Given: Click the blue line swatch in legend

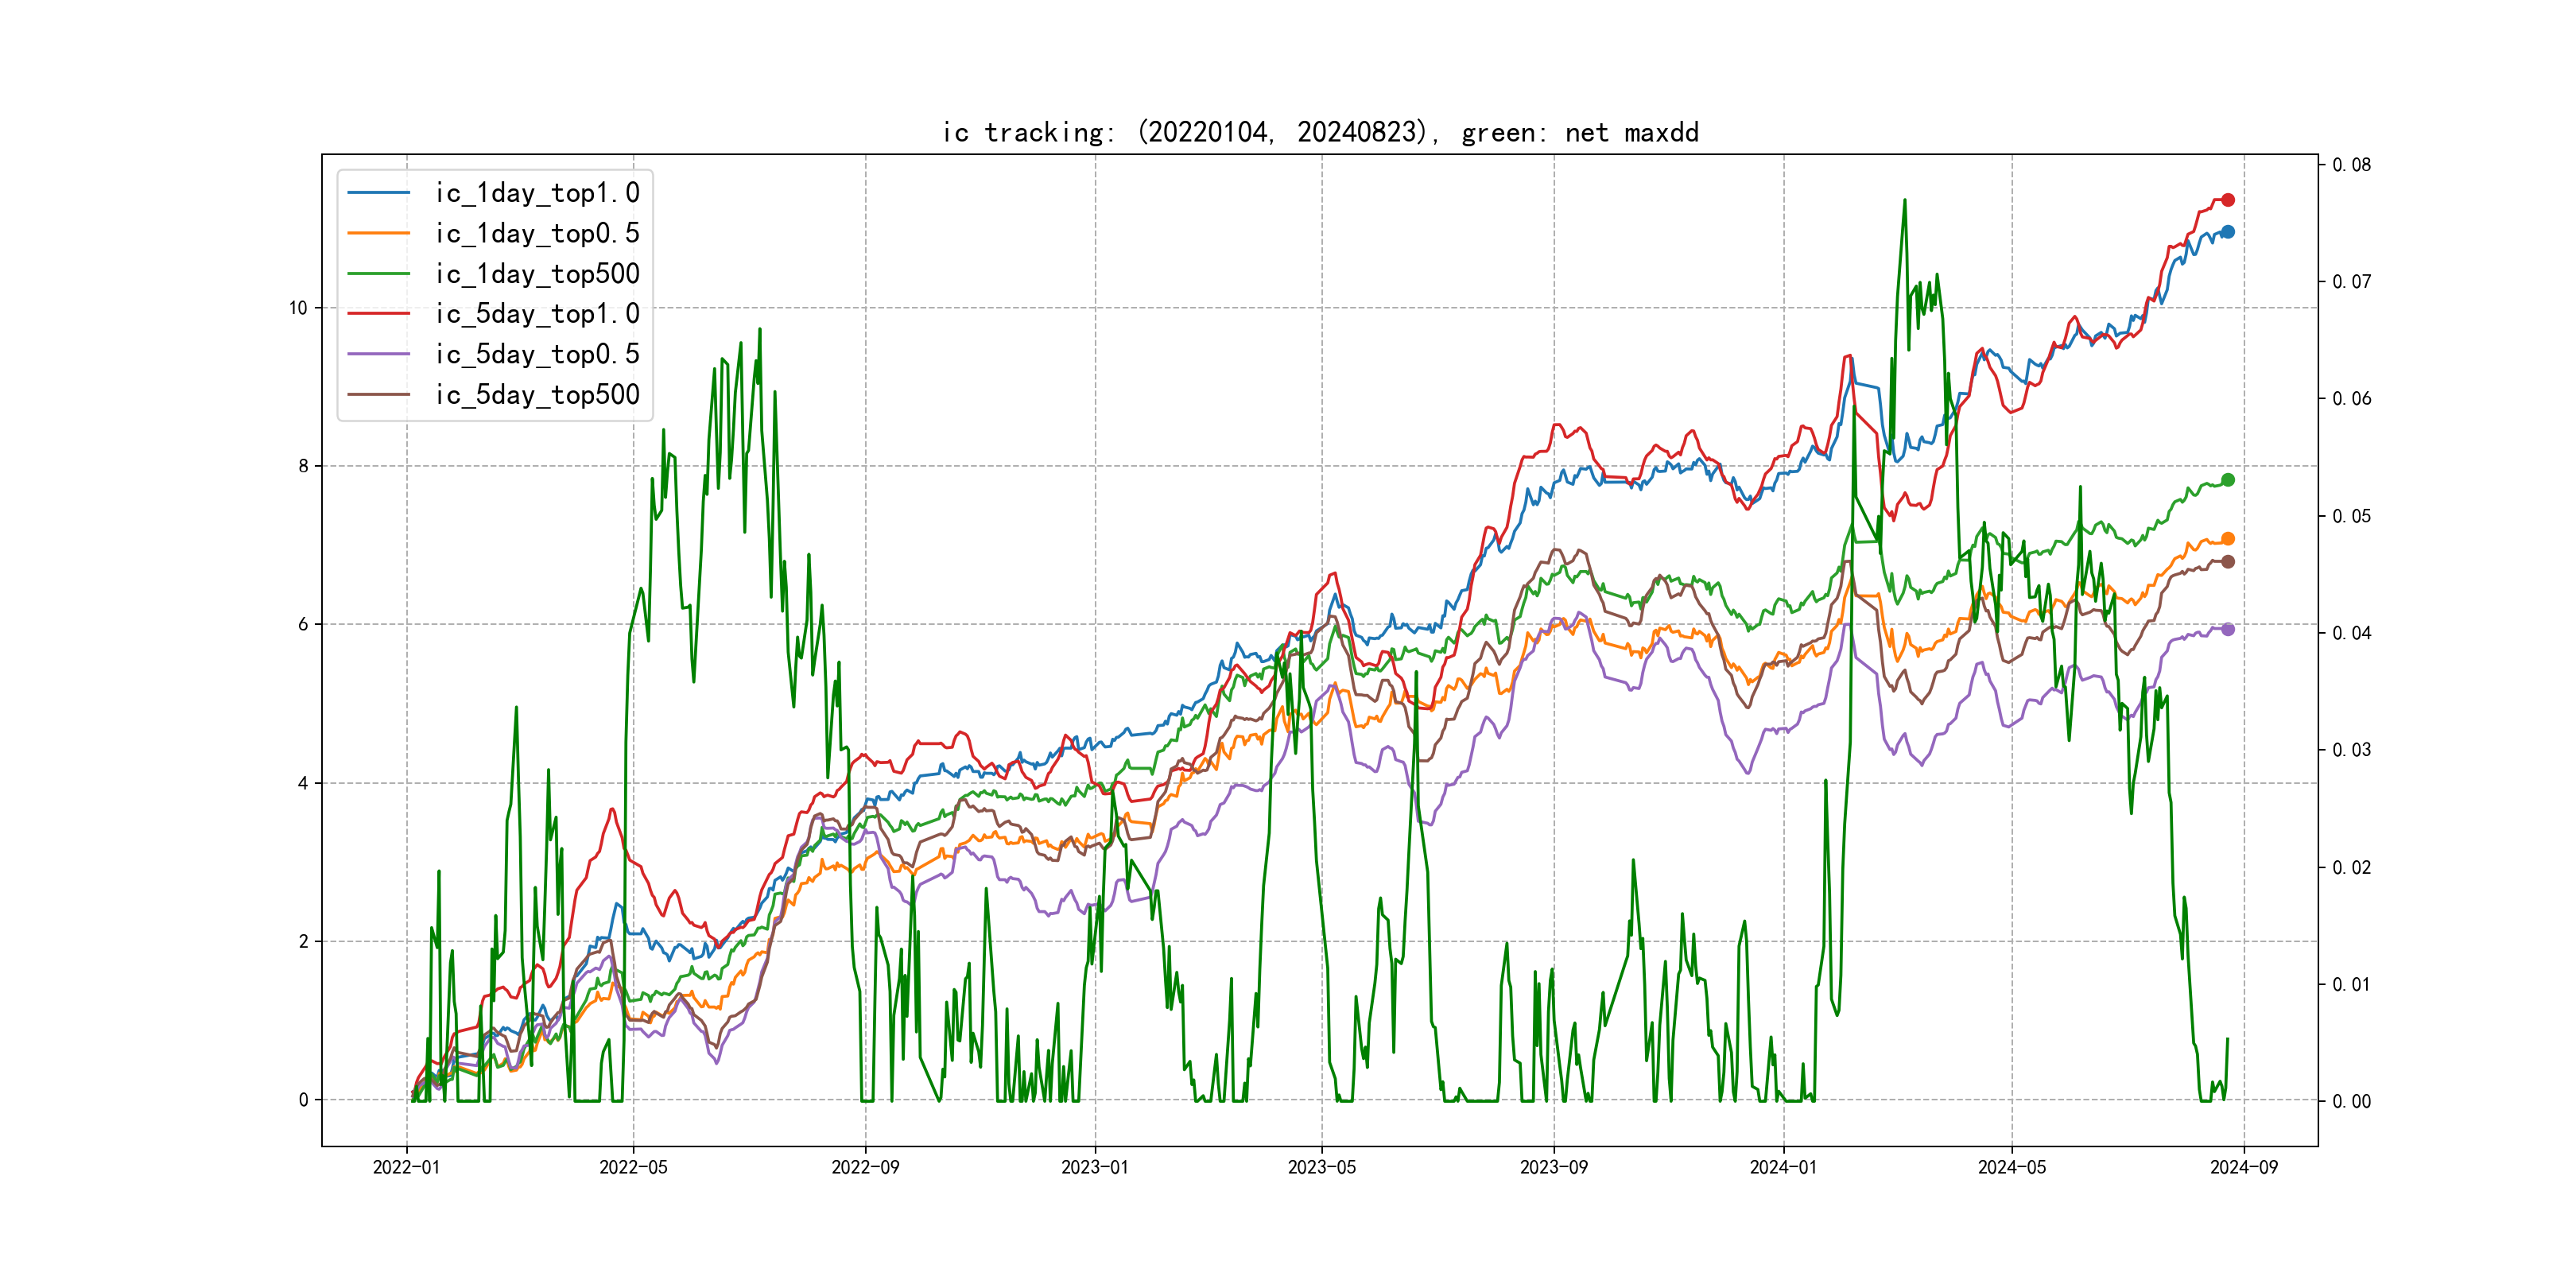Looking at the screenshot, I should (378, 193).
